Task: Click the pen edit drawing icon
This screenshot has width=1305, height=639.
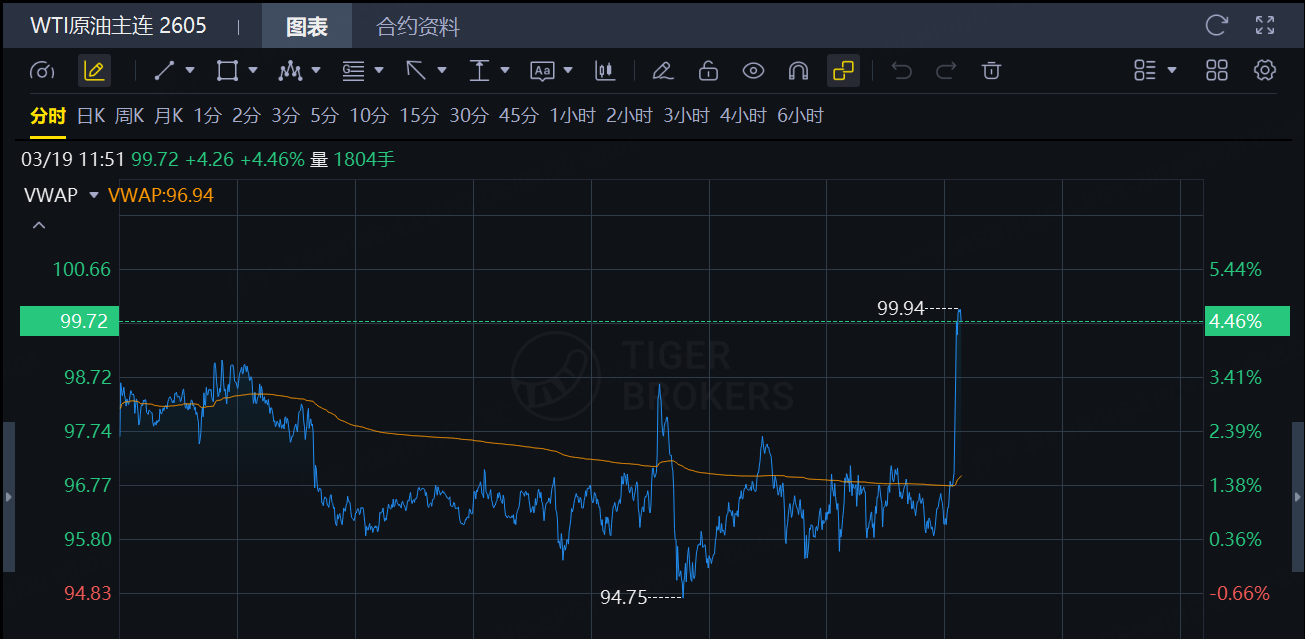Action: pos(661,70)
